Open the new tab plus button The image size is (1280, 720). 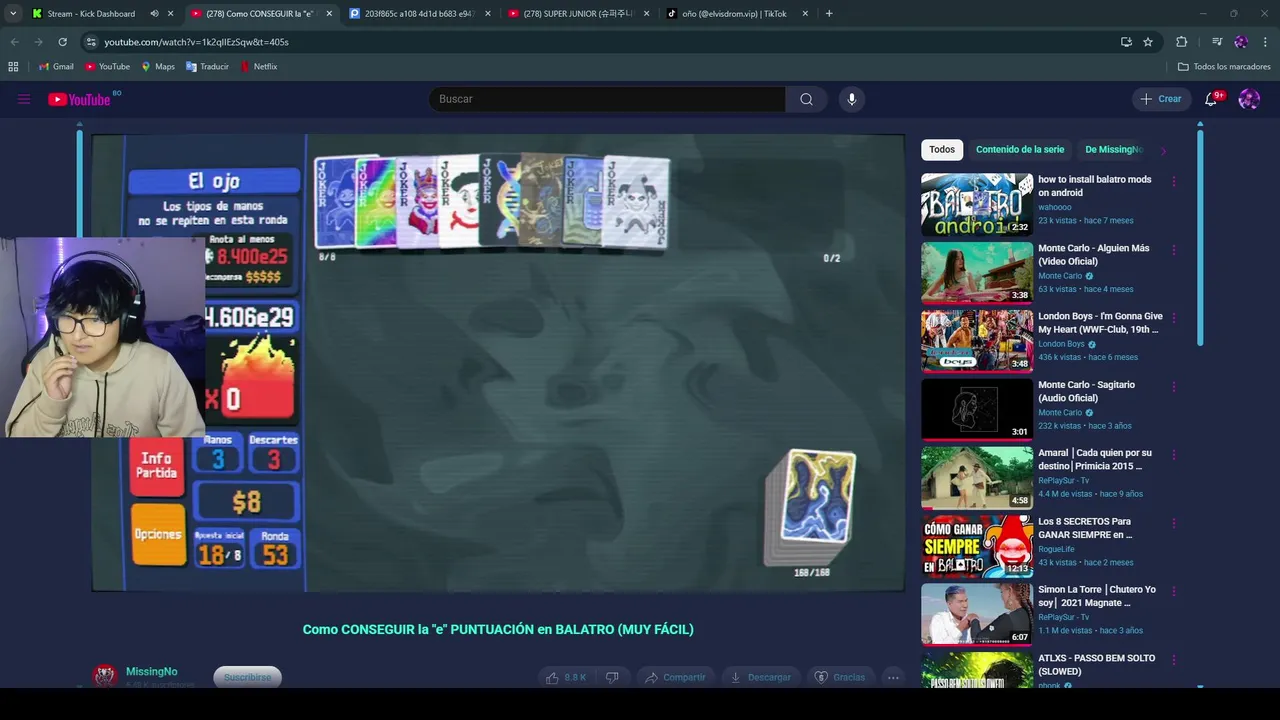pos(829,14)
